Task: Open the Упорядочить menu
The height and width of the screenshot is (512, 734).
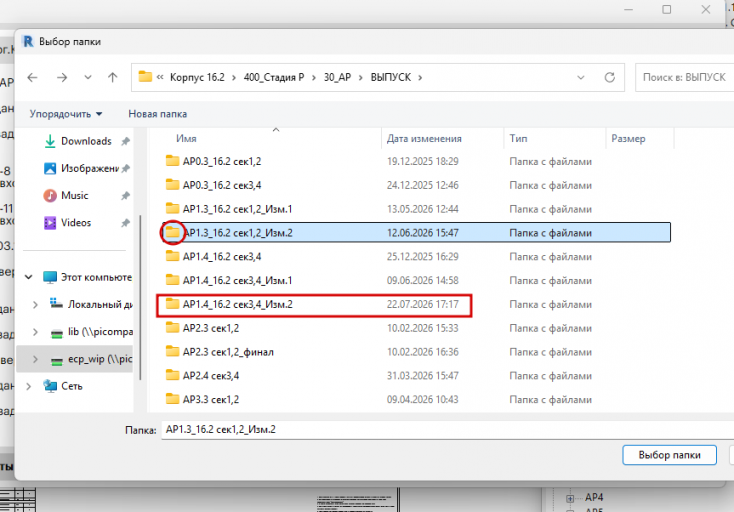Action: pyautogui.click(x=66, y=114)
